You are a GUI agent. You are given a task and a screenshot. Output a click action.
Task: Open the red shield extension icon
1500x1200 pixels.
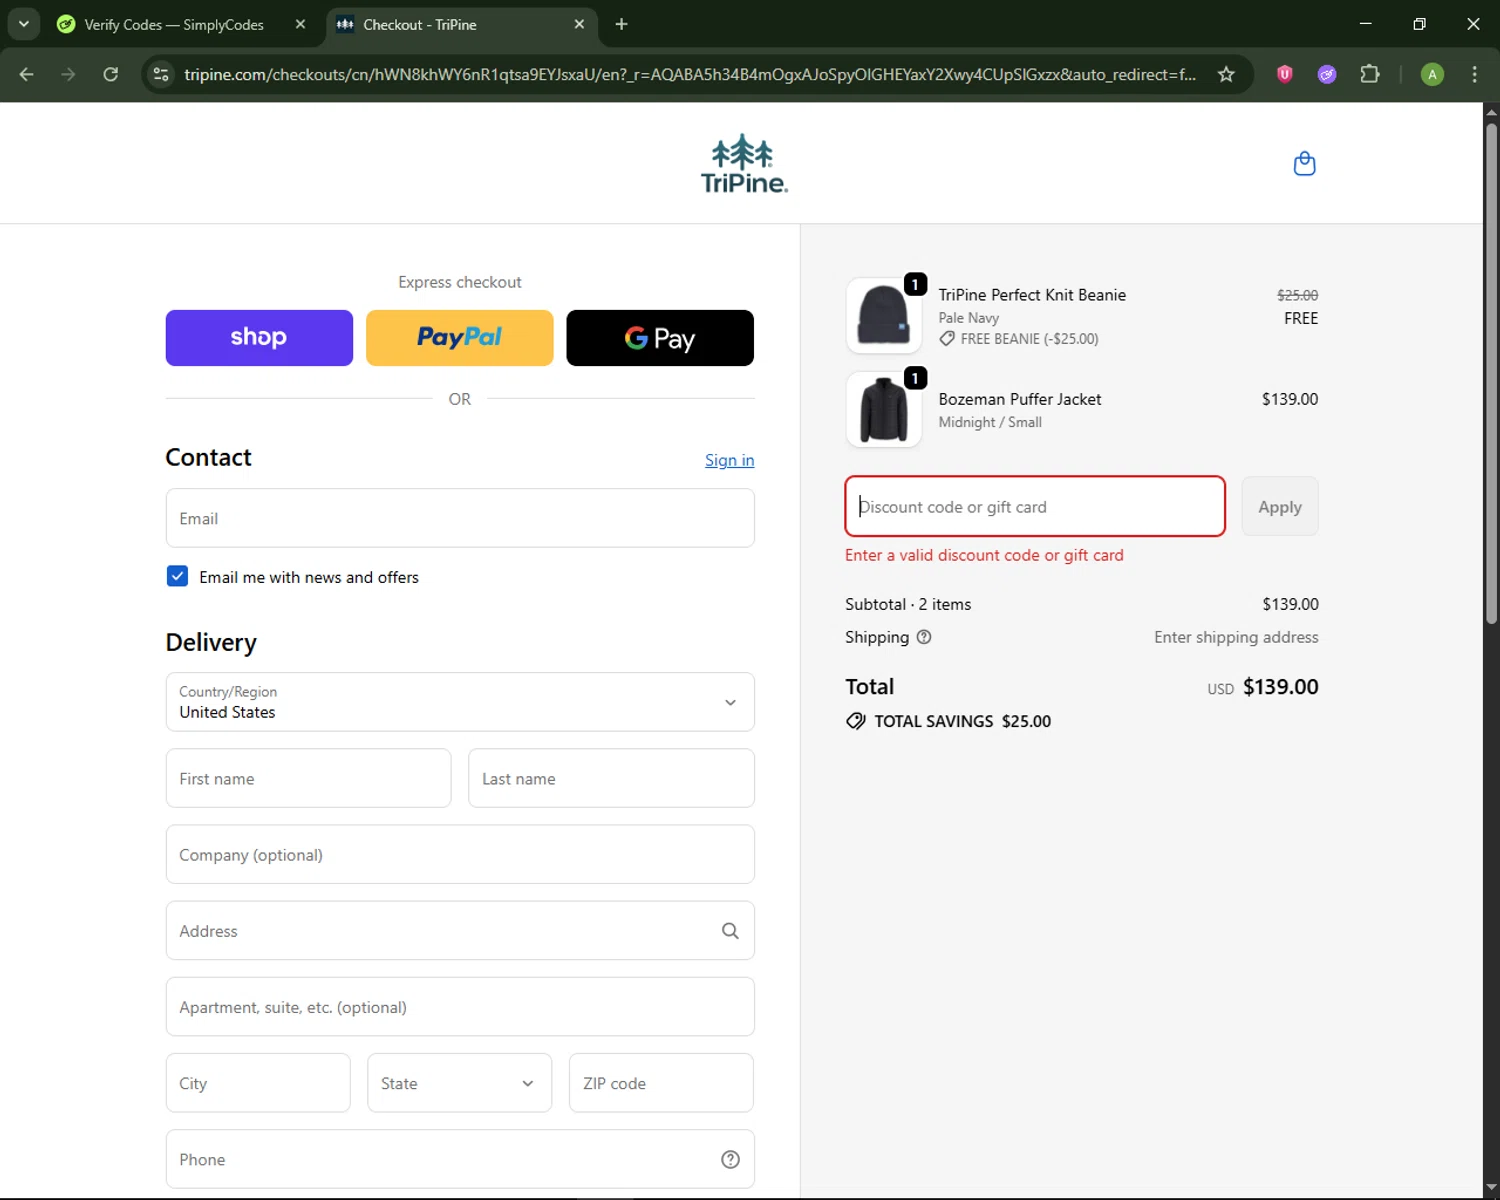pos(1285,74)
